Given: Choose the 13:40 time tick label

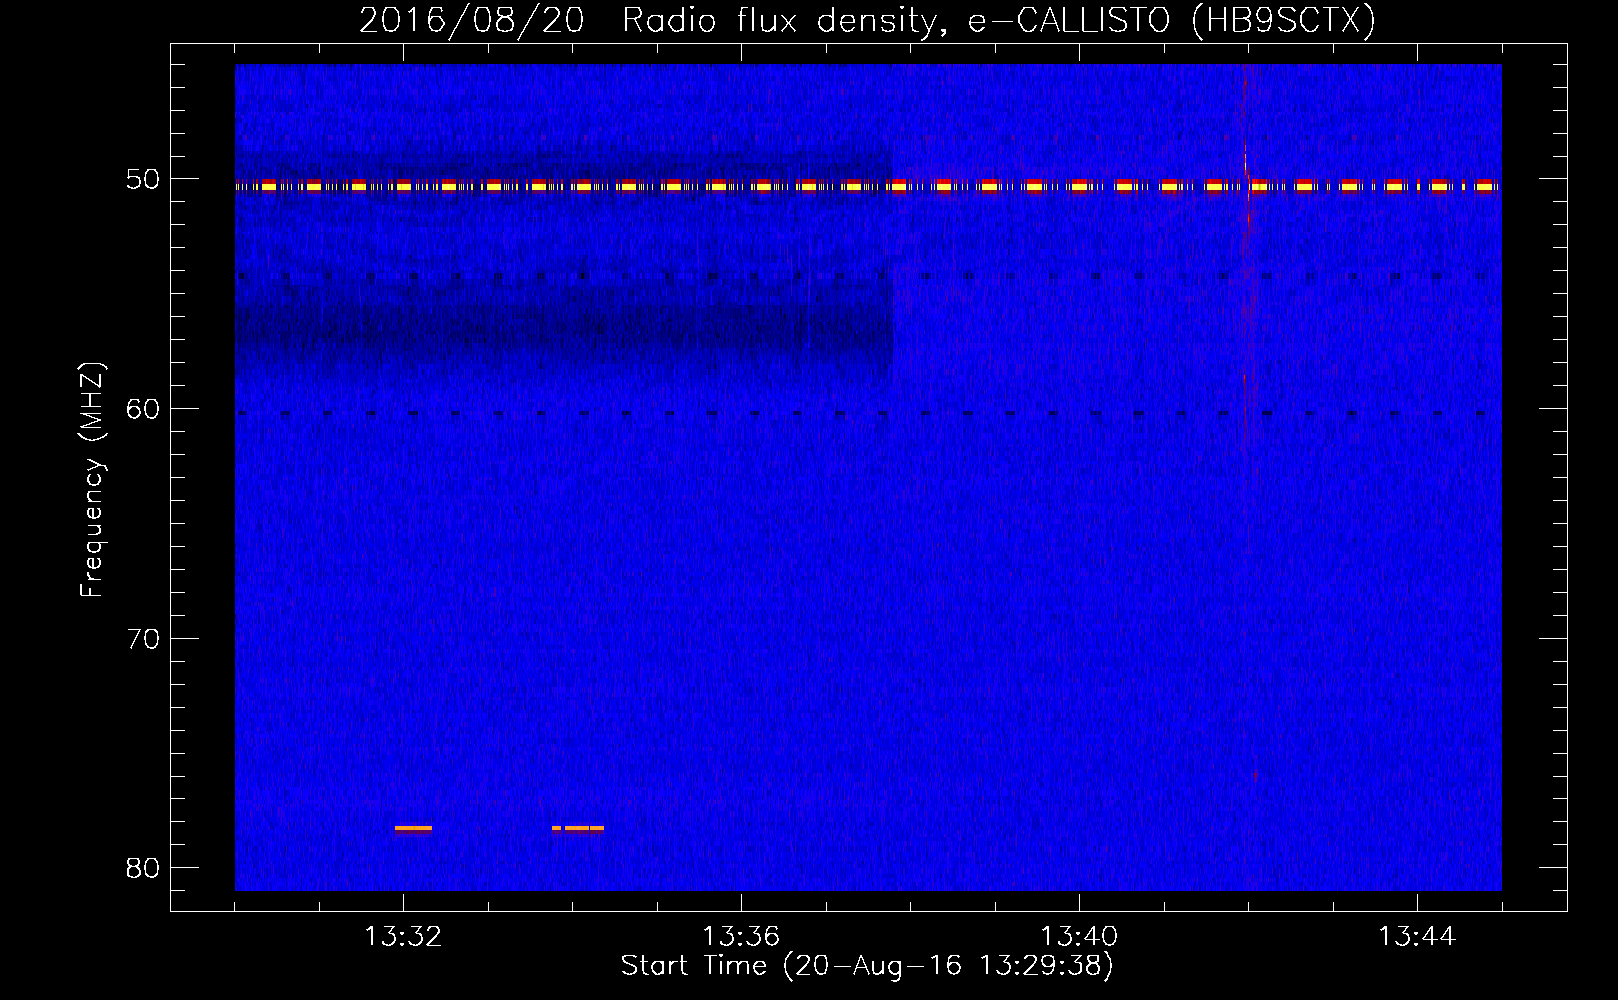Looking at the screenshot, I should [x=1079, y=937].
